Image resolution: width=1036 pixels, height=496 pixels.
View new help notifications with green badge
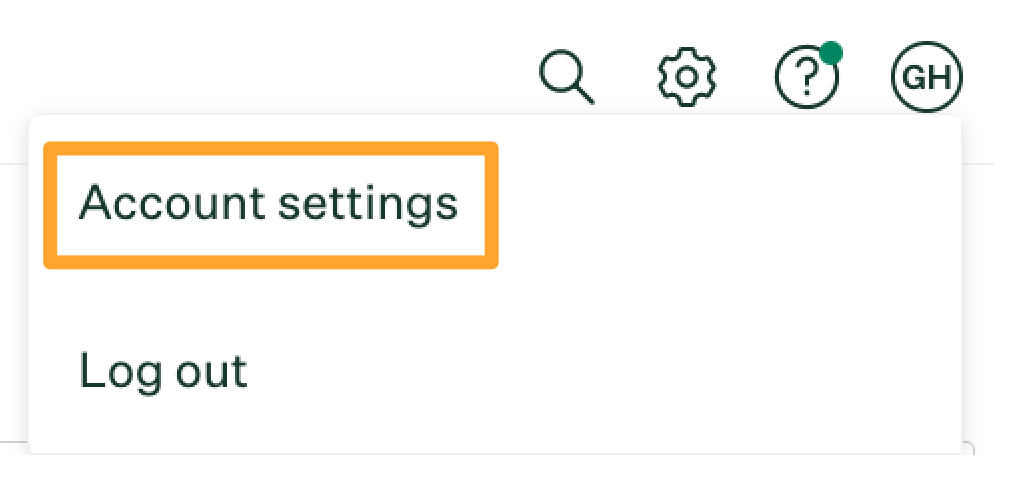[831, 53]
